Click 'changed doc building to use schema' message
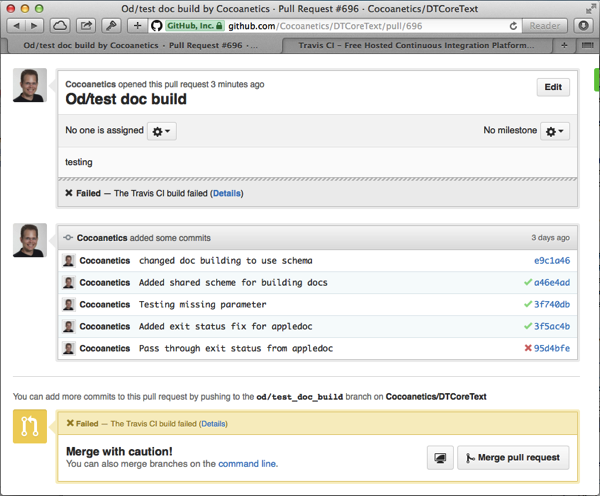The height and width of the screenshot is (496, 600). 226,261
